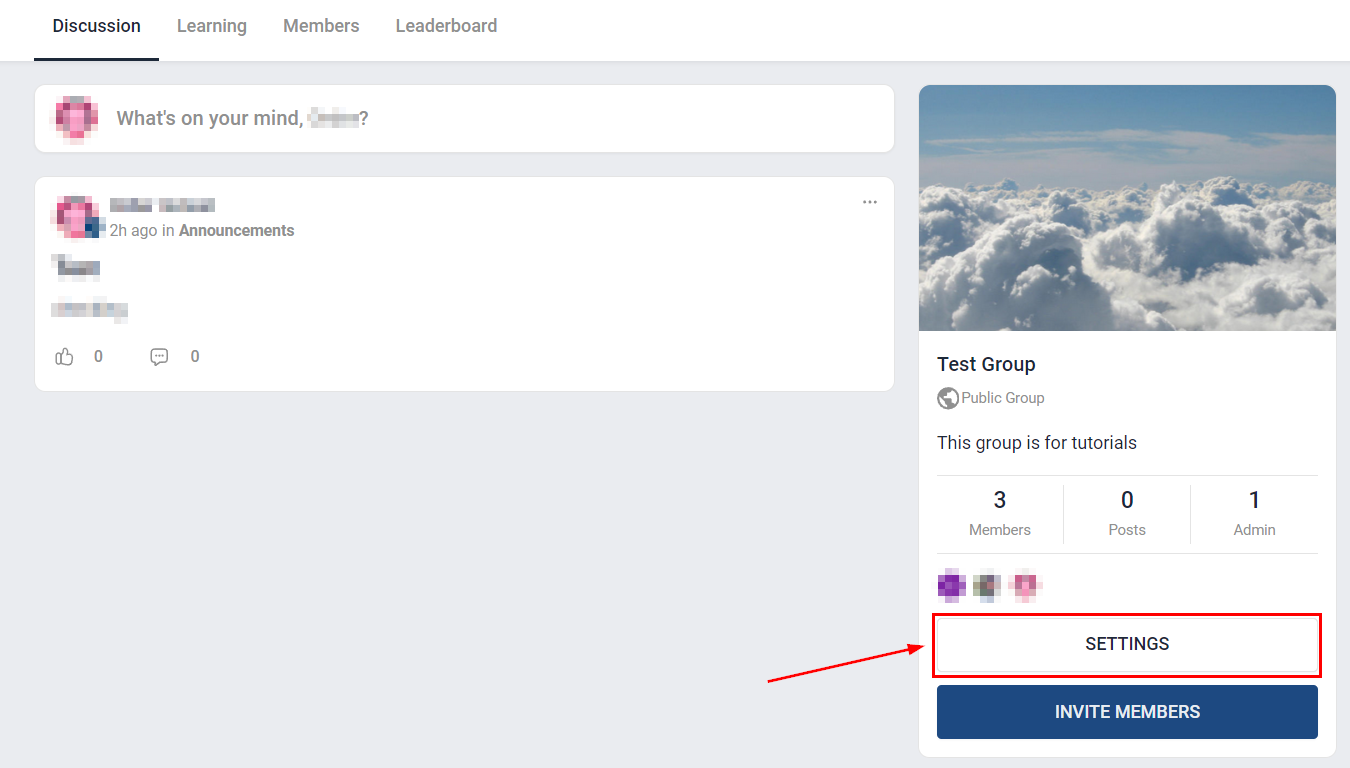Viewport: 1350px width, 768px height.
Task: Go to the Members tab
Action: coord(321,26)
